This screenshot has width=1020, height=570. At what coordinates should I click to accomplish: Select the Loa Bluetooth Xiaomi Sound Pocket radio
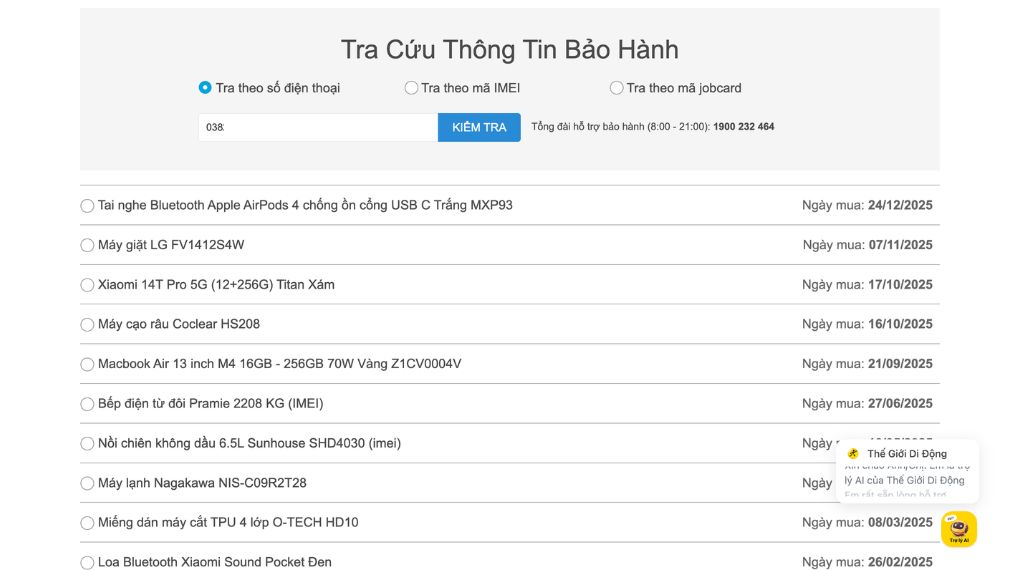87,563
